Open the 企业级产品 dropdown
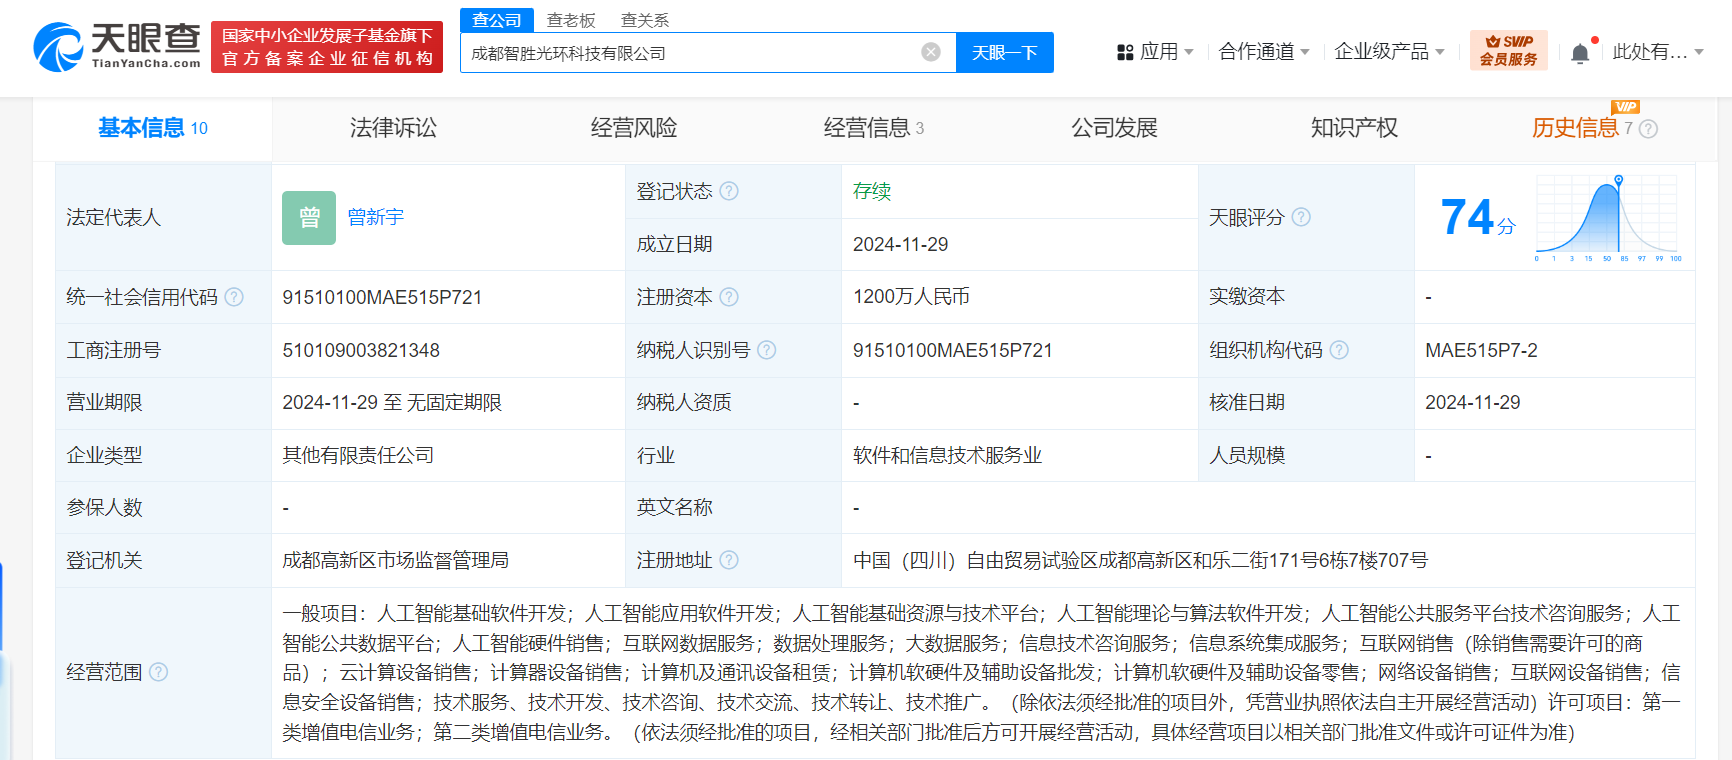Screen dimensions: 1732x760 1389,52
